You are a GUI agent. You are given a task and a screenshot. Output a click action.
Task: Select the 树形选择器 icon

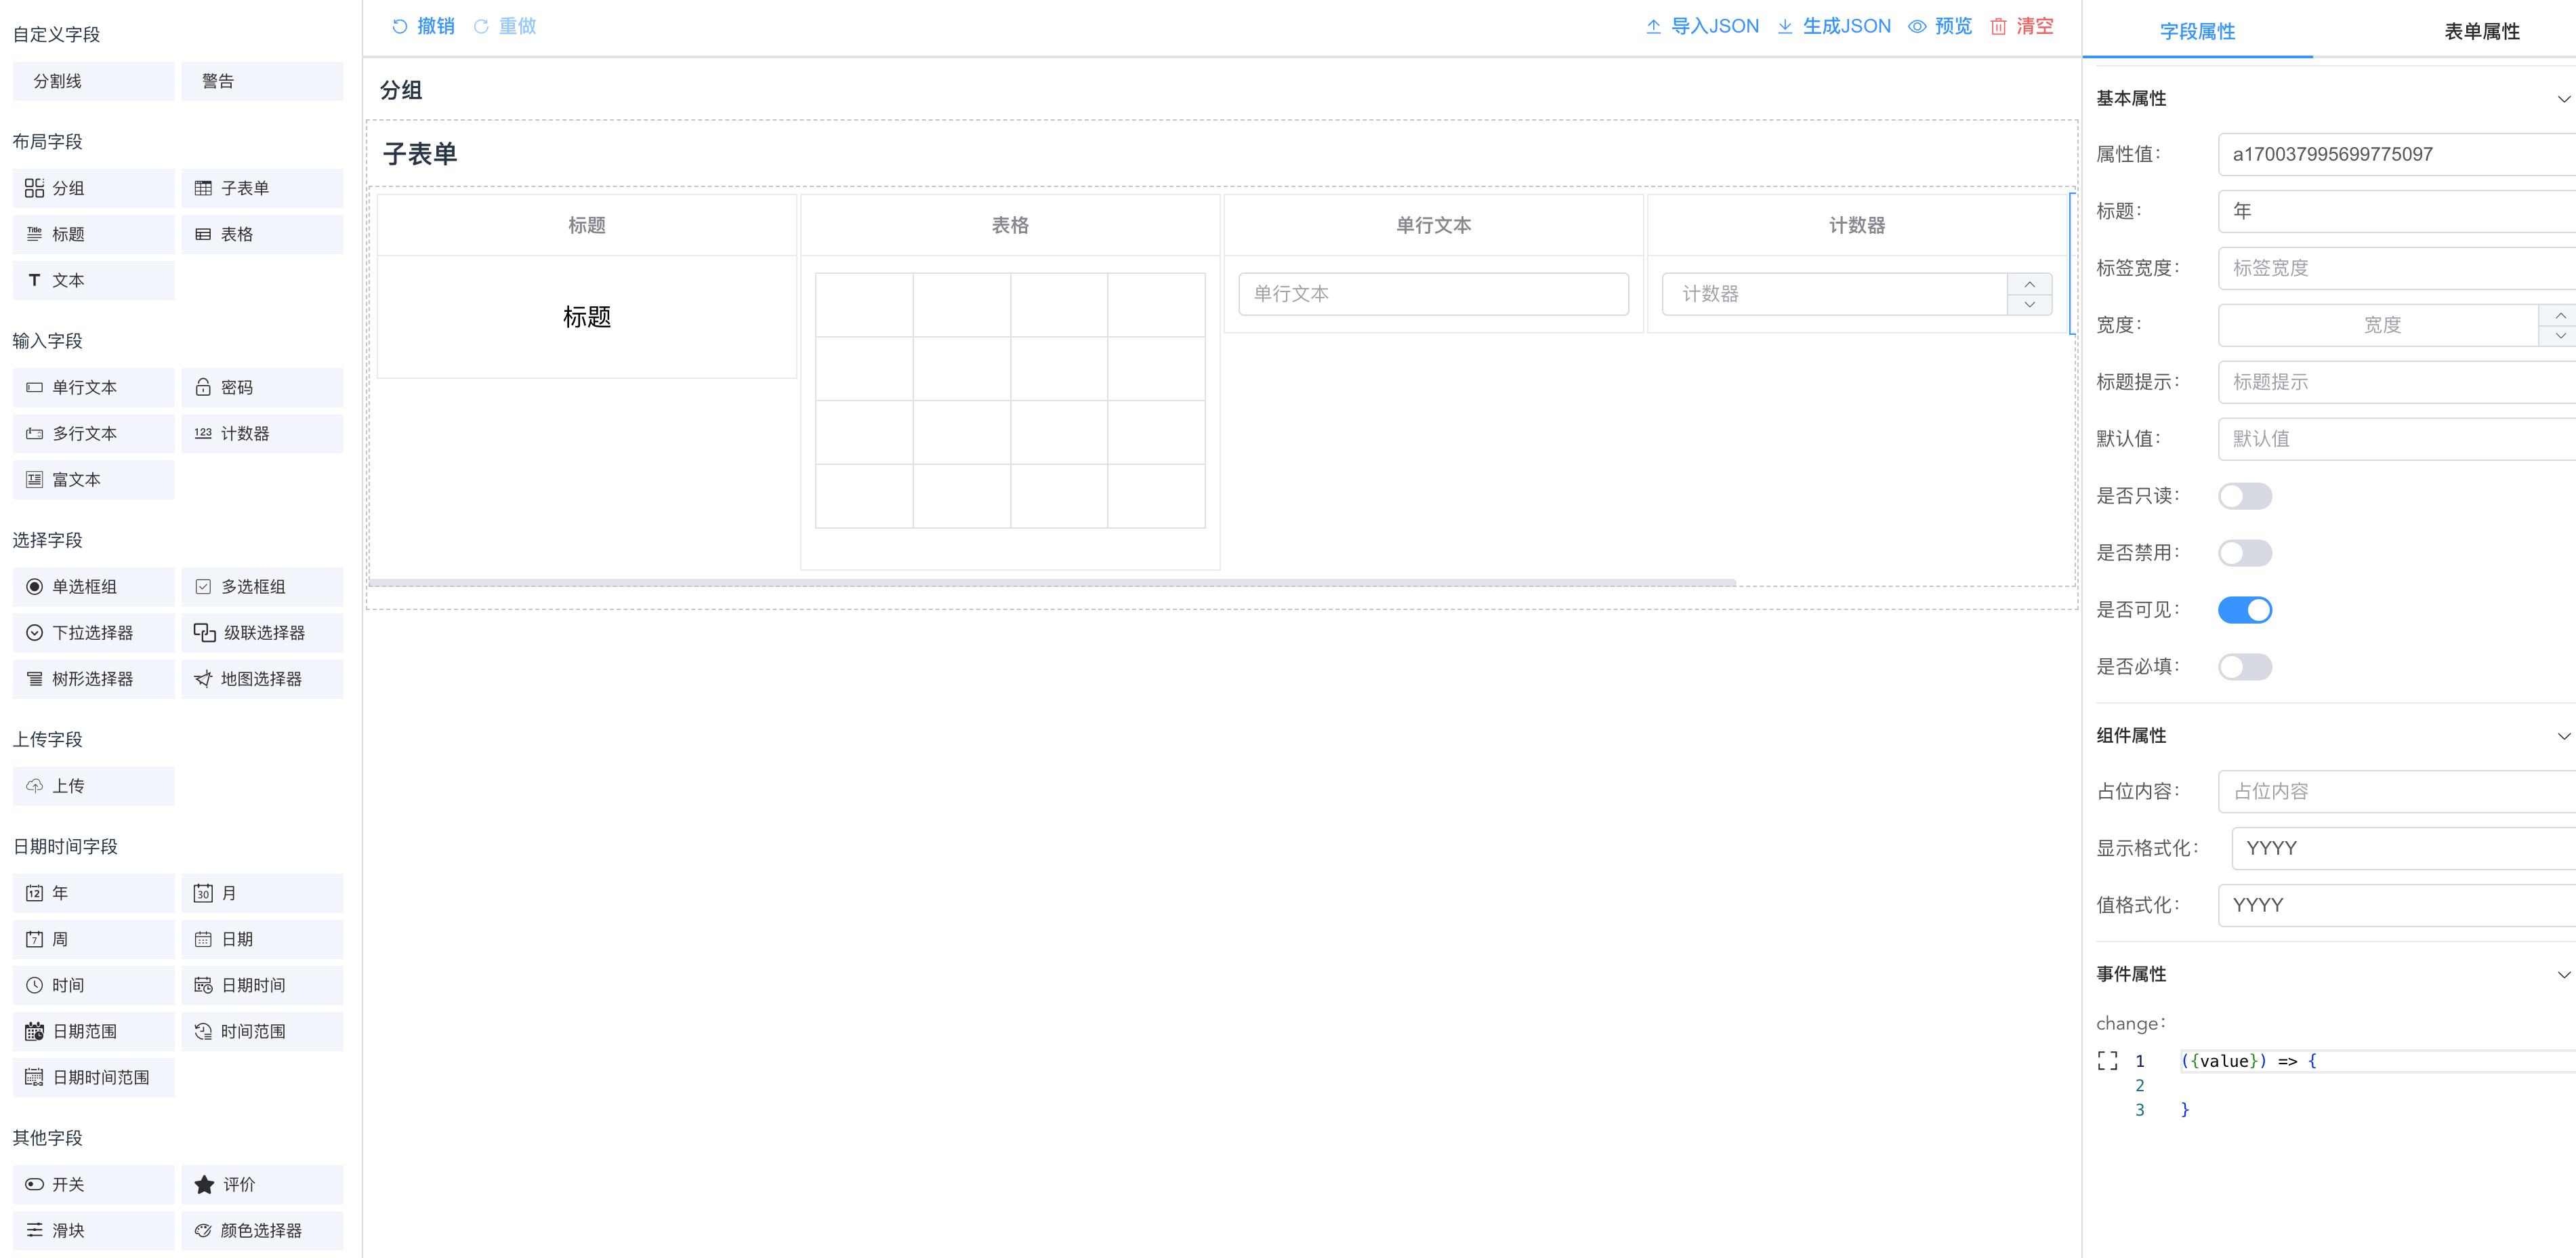click(x=34, y=678)
